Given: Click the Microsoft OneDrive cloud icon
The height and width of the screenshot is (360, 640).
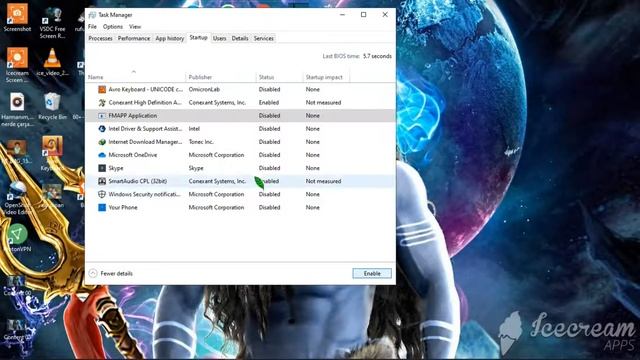Looking at the screenshot, I should [102, 155].
